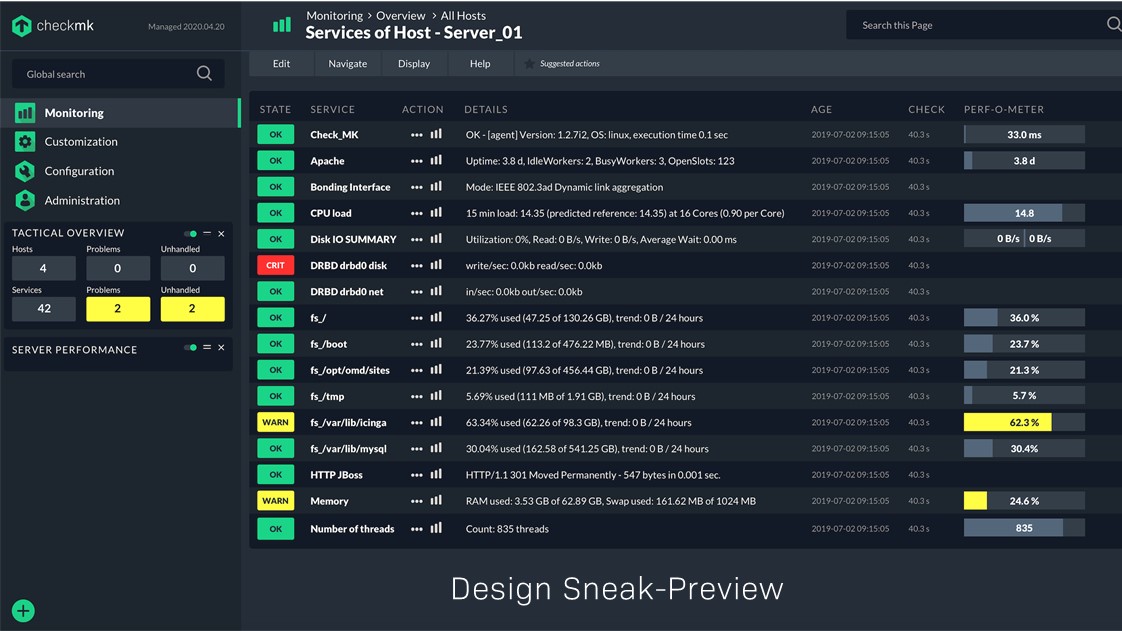This screenshot has width=1122, height=631.
Task: Open the Display dropdown menu
Action: [x=414, y=64]
